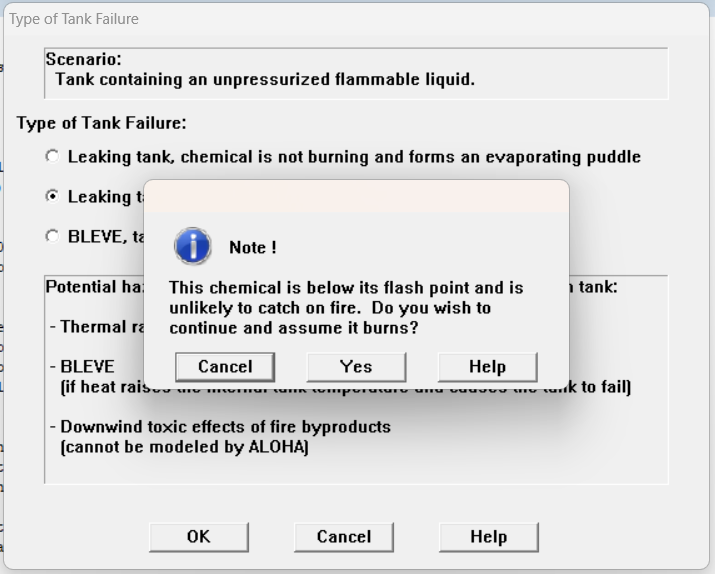This screenshot has height=574, width=715.
Task: Cancel the flash point Note dialog
Action: click(225, 367)
